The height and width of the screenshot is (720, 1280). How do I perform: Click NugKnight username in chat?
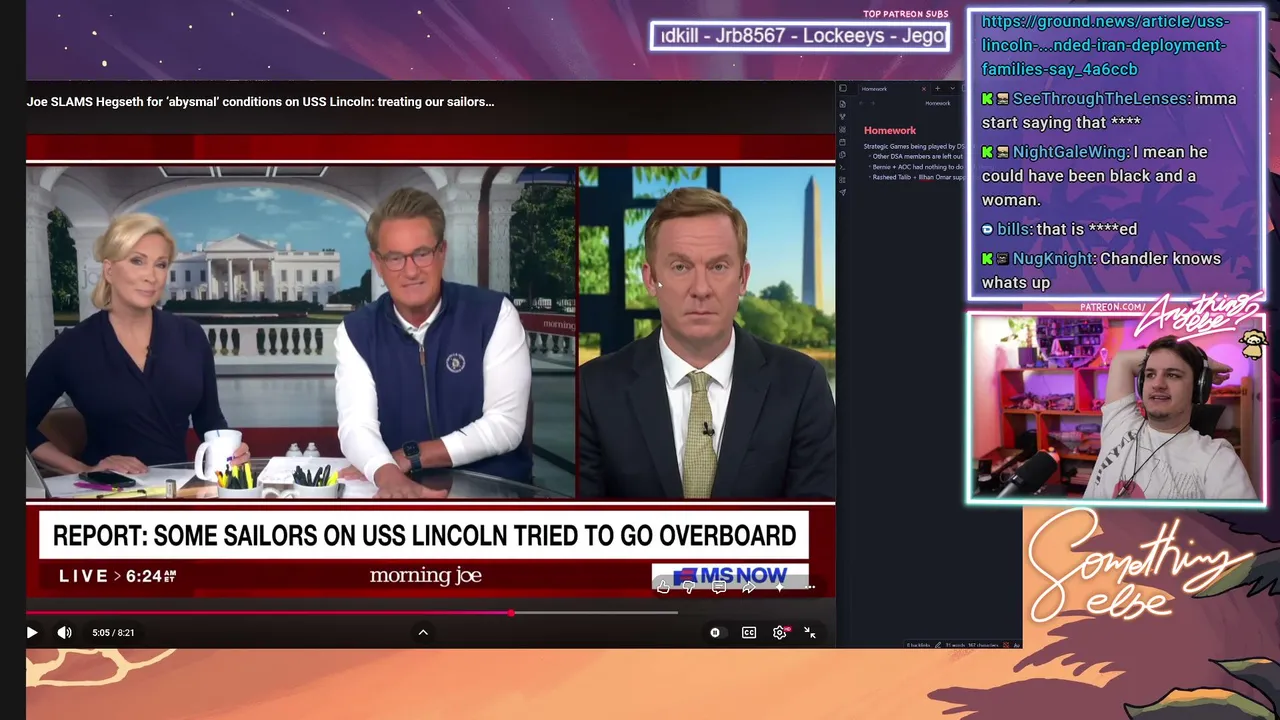point(1053,258)
